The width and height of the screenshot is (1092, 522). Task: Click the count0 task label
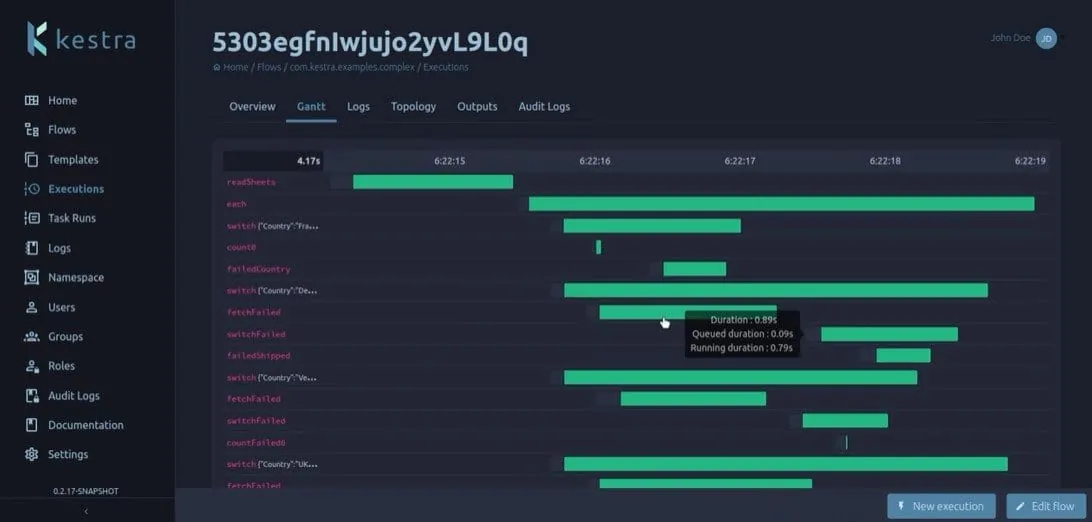(x=241, y=247)
